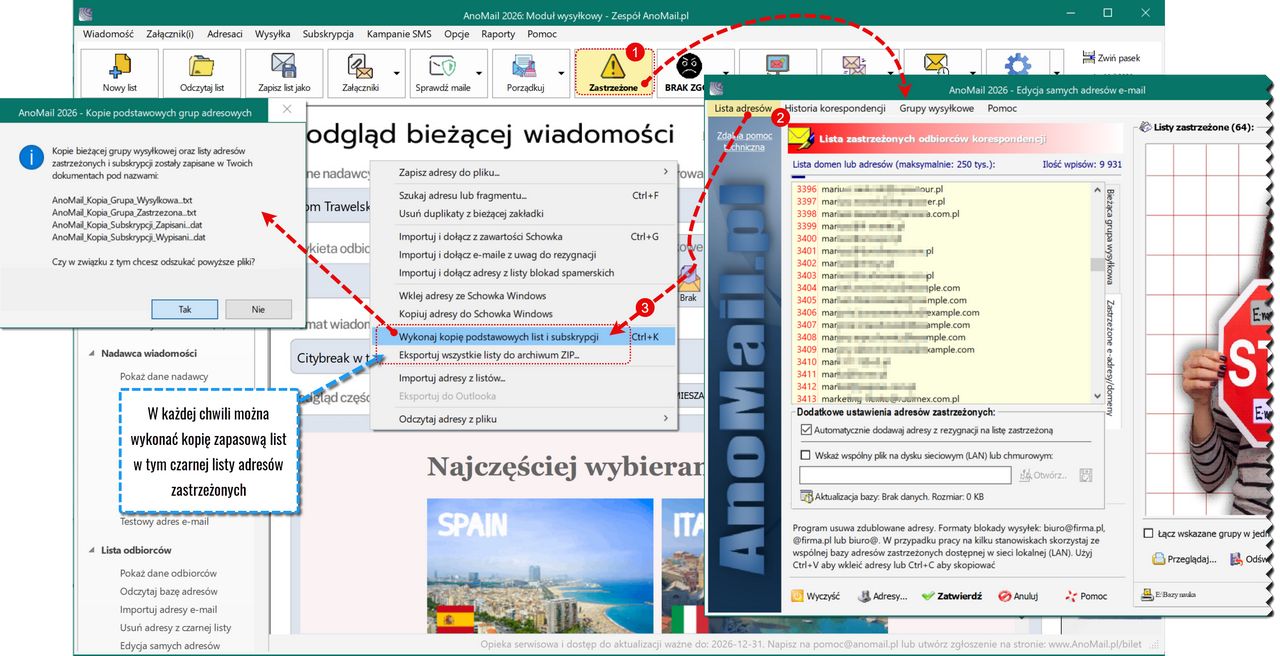Image resolution: width=1280 pixels, height=656 pixels.
Task: Click the Zwiń pasek icon
Action: pyautogui.click(x=1088, y=58)
